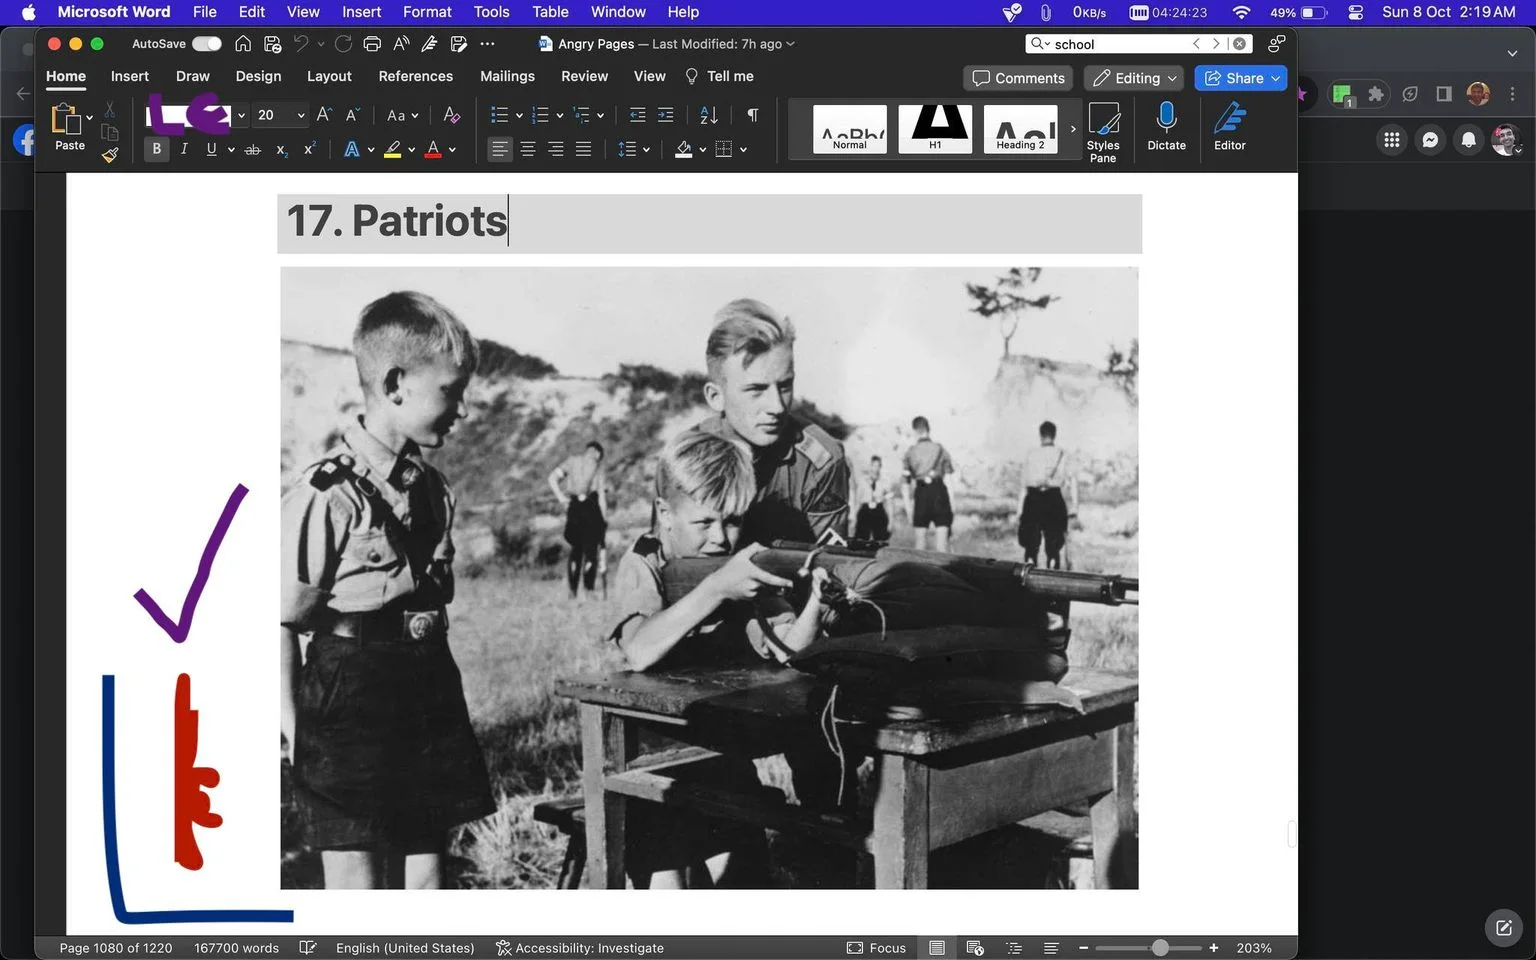Screen dimensions: 1536x960
Task: Expand the bullets list dropdown arrow
Action: point(519,115)
